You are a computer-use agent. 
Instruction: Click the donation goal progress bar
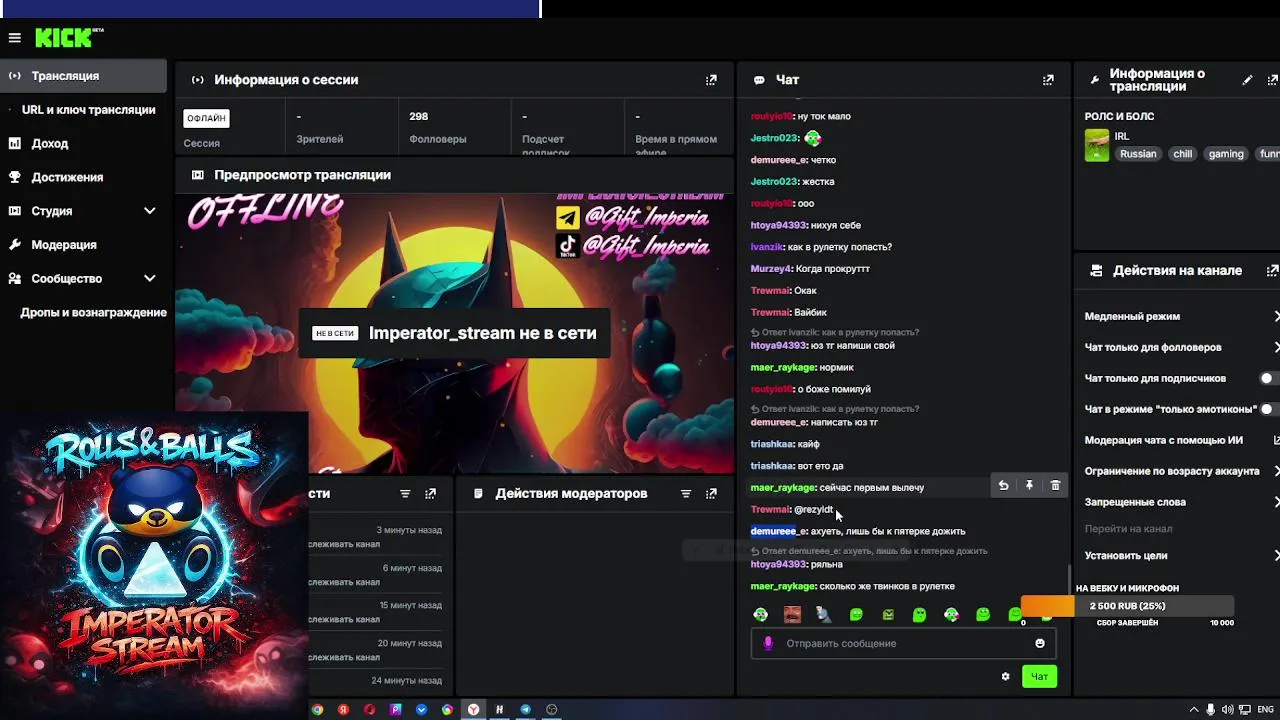tap(1128, 606)
